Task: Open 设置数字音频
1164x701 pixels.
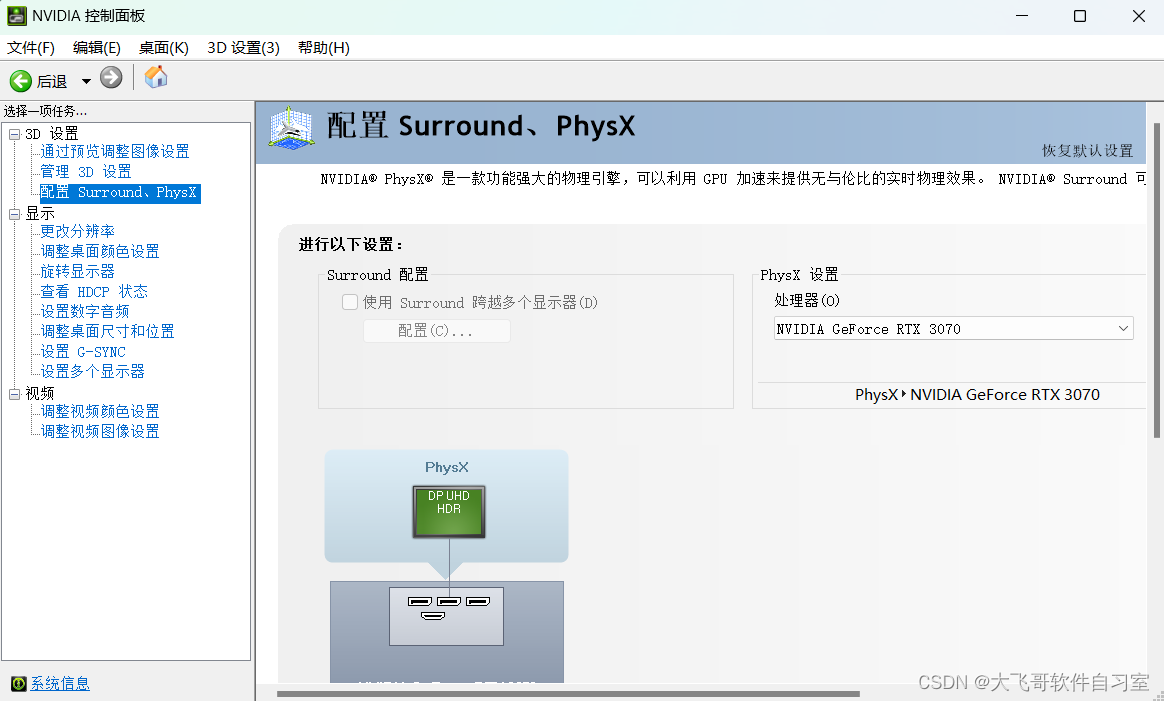Action: (85, 311)
